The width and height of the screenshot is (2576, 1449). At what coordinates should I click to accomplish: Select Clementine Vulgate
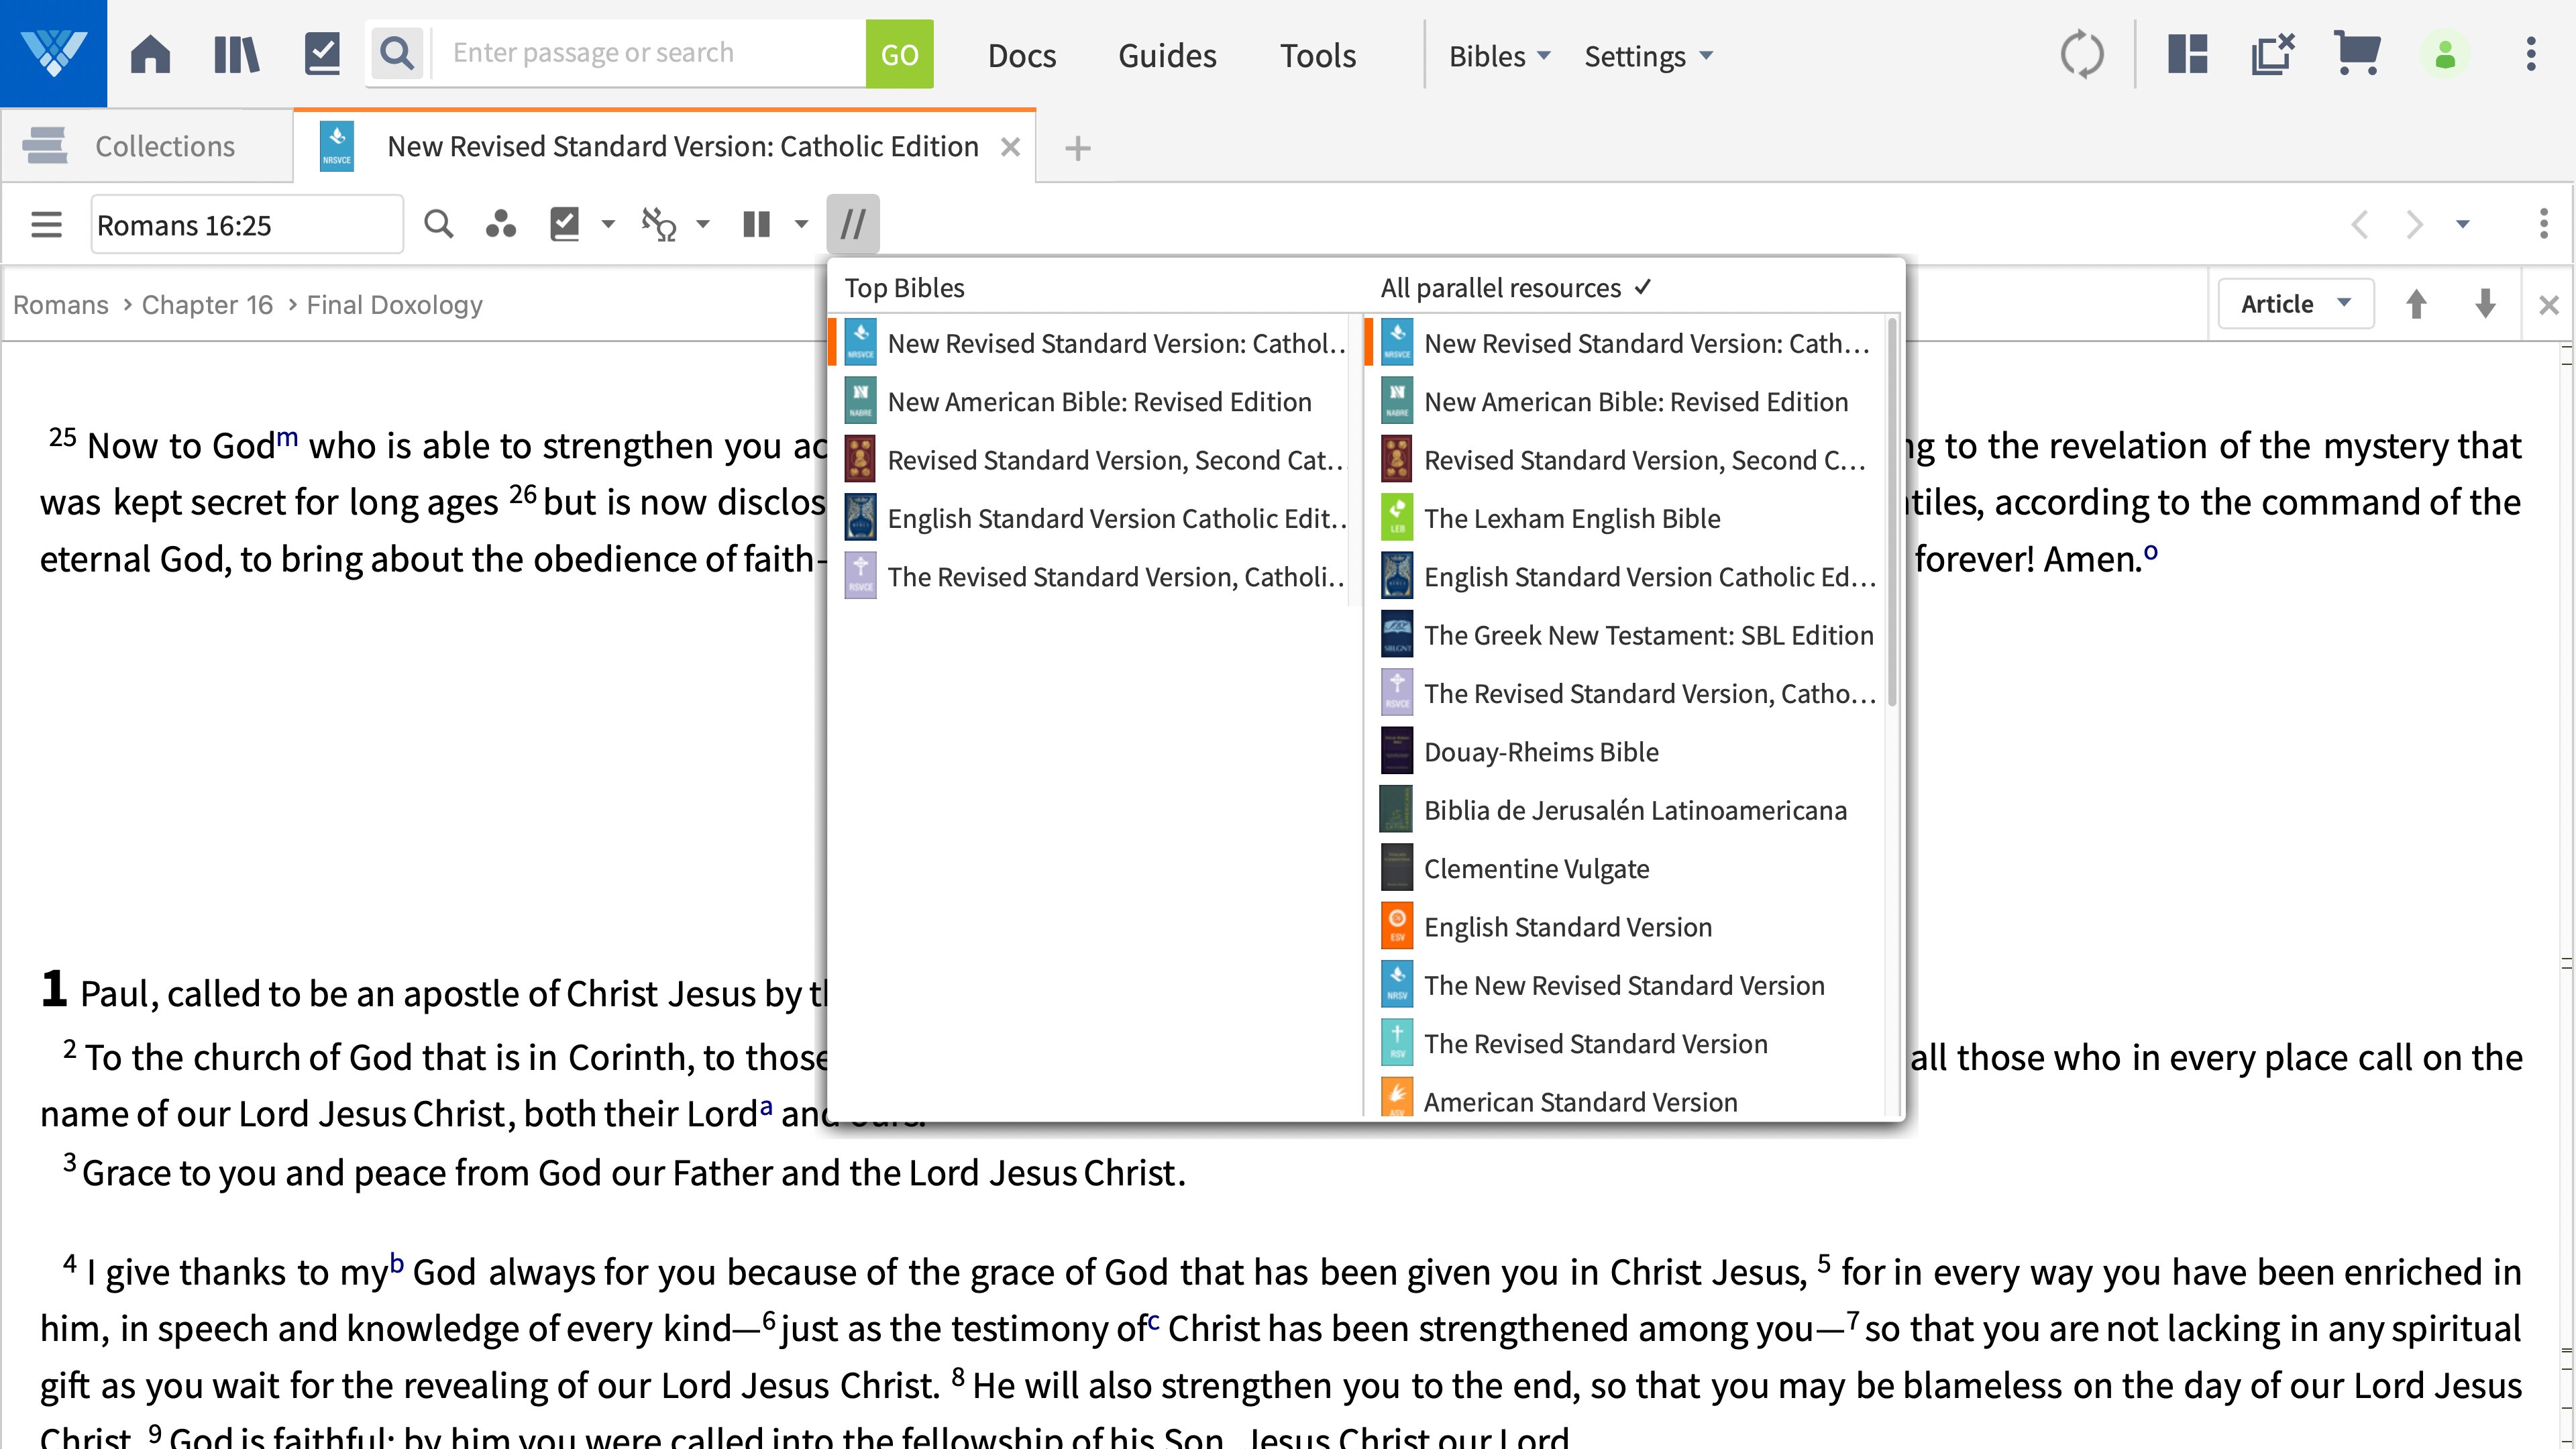tap(1625, 868)
